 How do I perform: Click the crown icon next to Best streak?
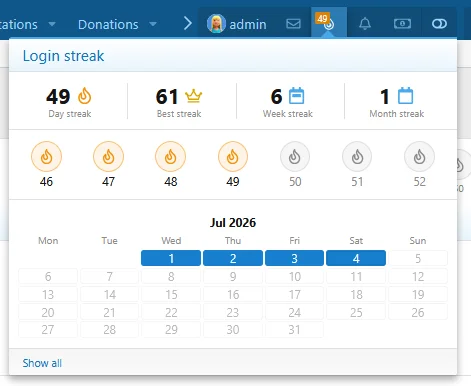pyautogui.click(x=193, y=96)
